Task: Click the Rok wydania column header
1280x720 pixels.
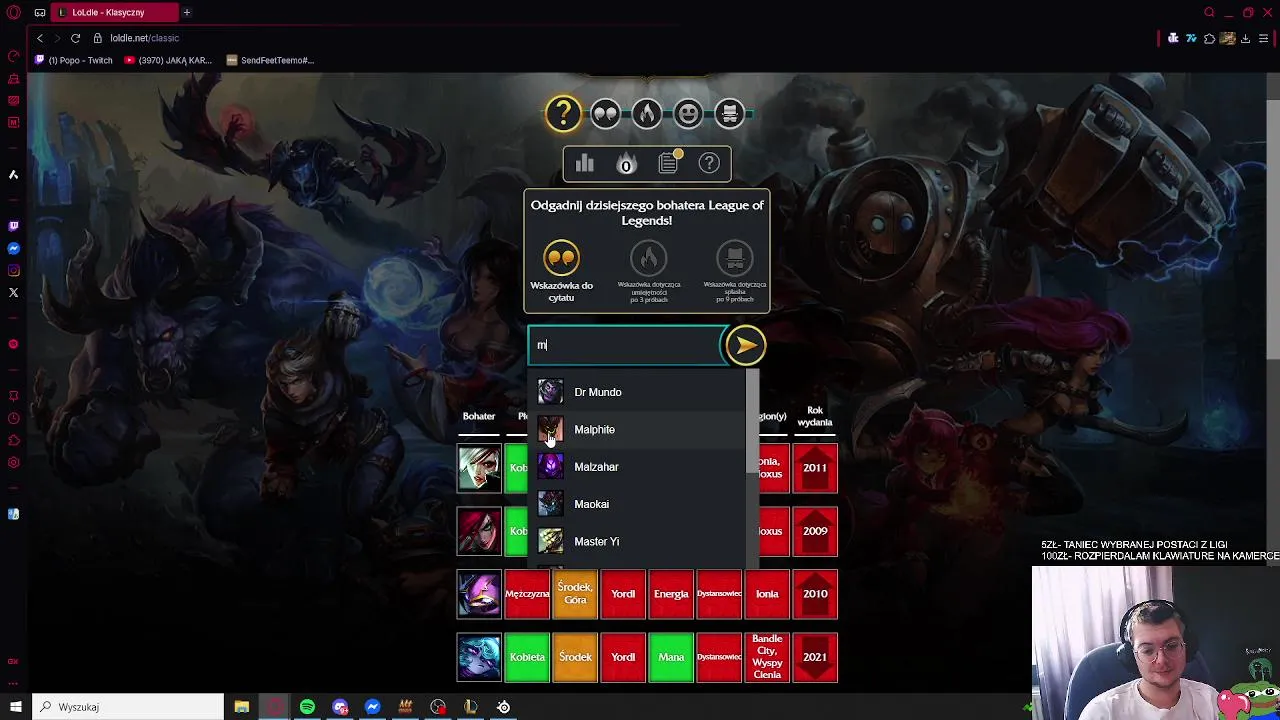Action: [x=815, y=416]
